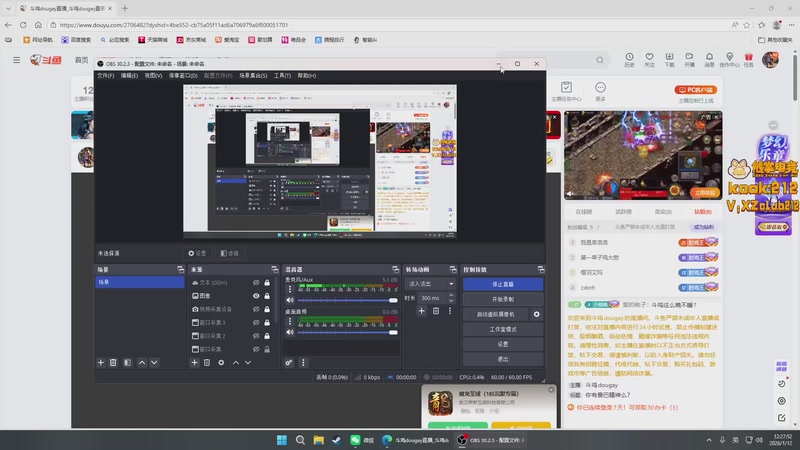Viewport: 800px width, 450px height.
Task: Open virtual camera settings gear icon
Action: (x=537, y=314)
